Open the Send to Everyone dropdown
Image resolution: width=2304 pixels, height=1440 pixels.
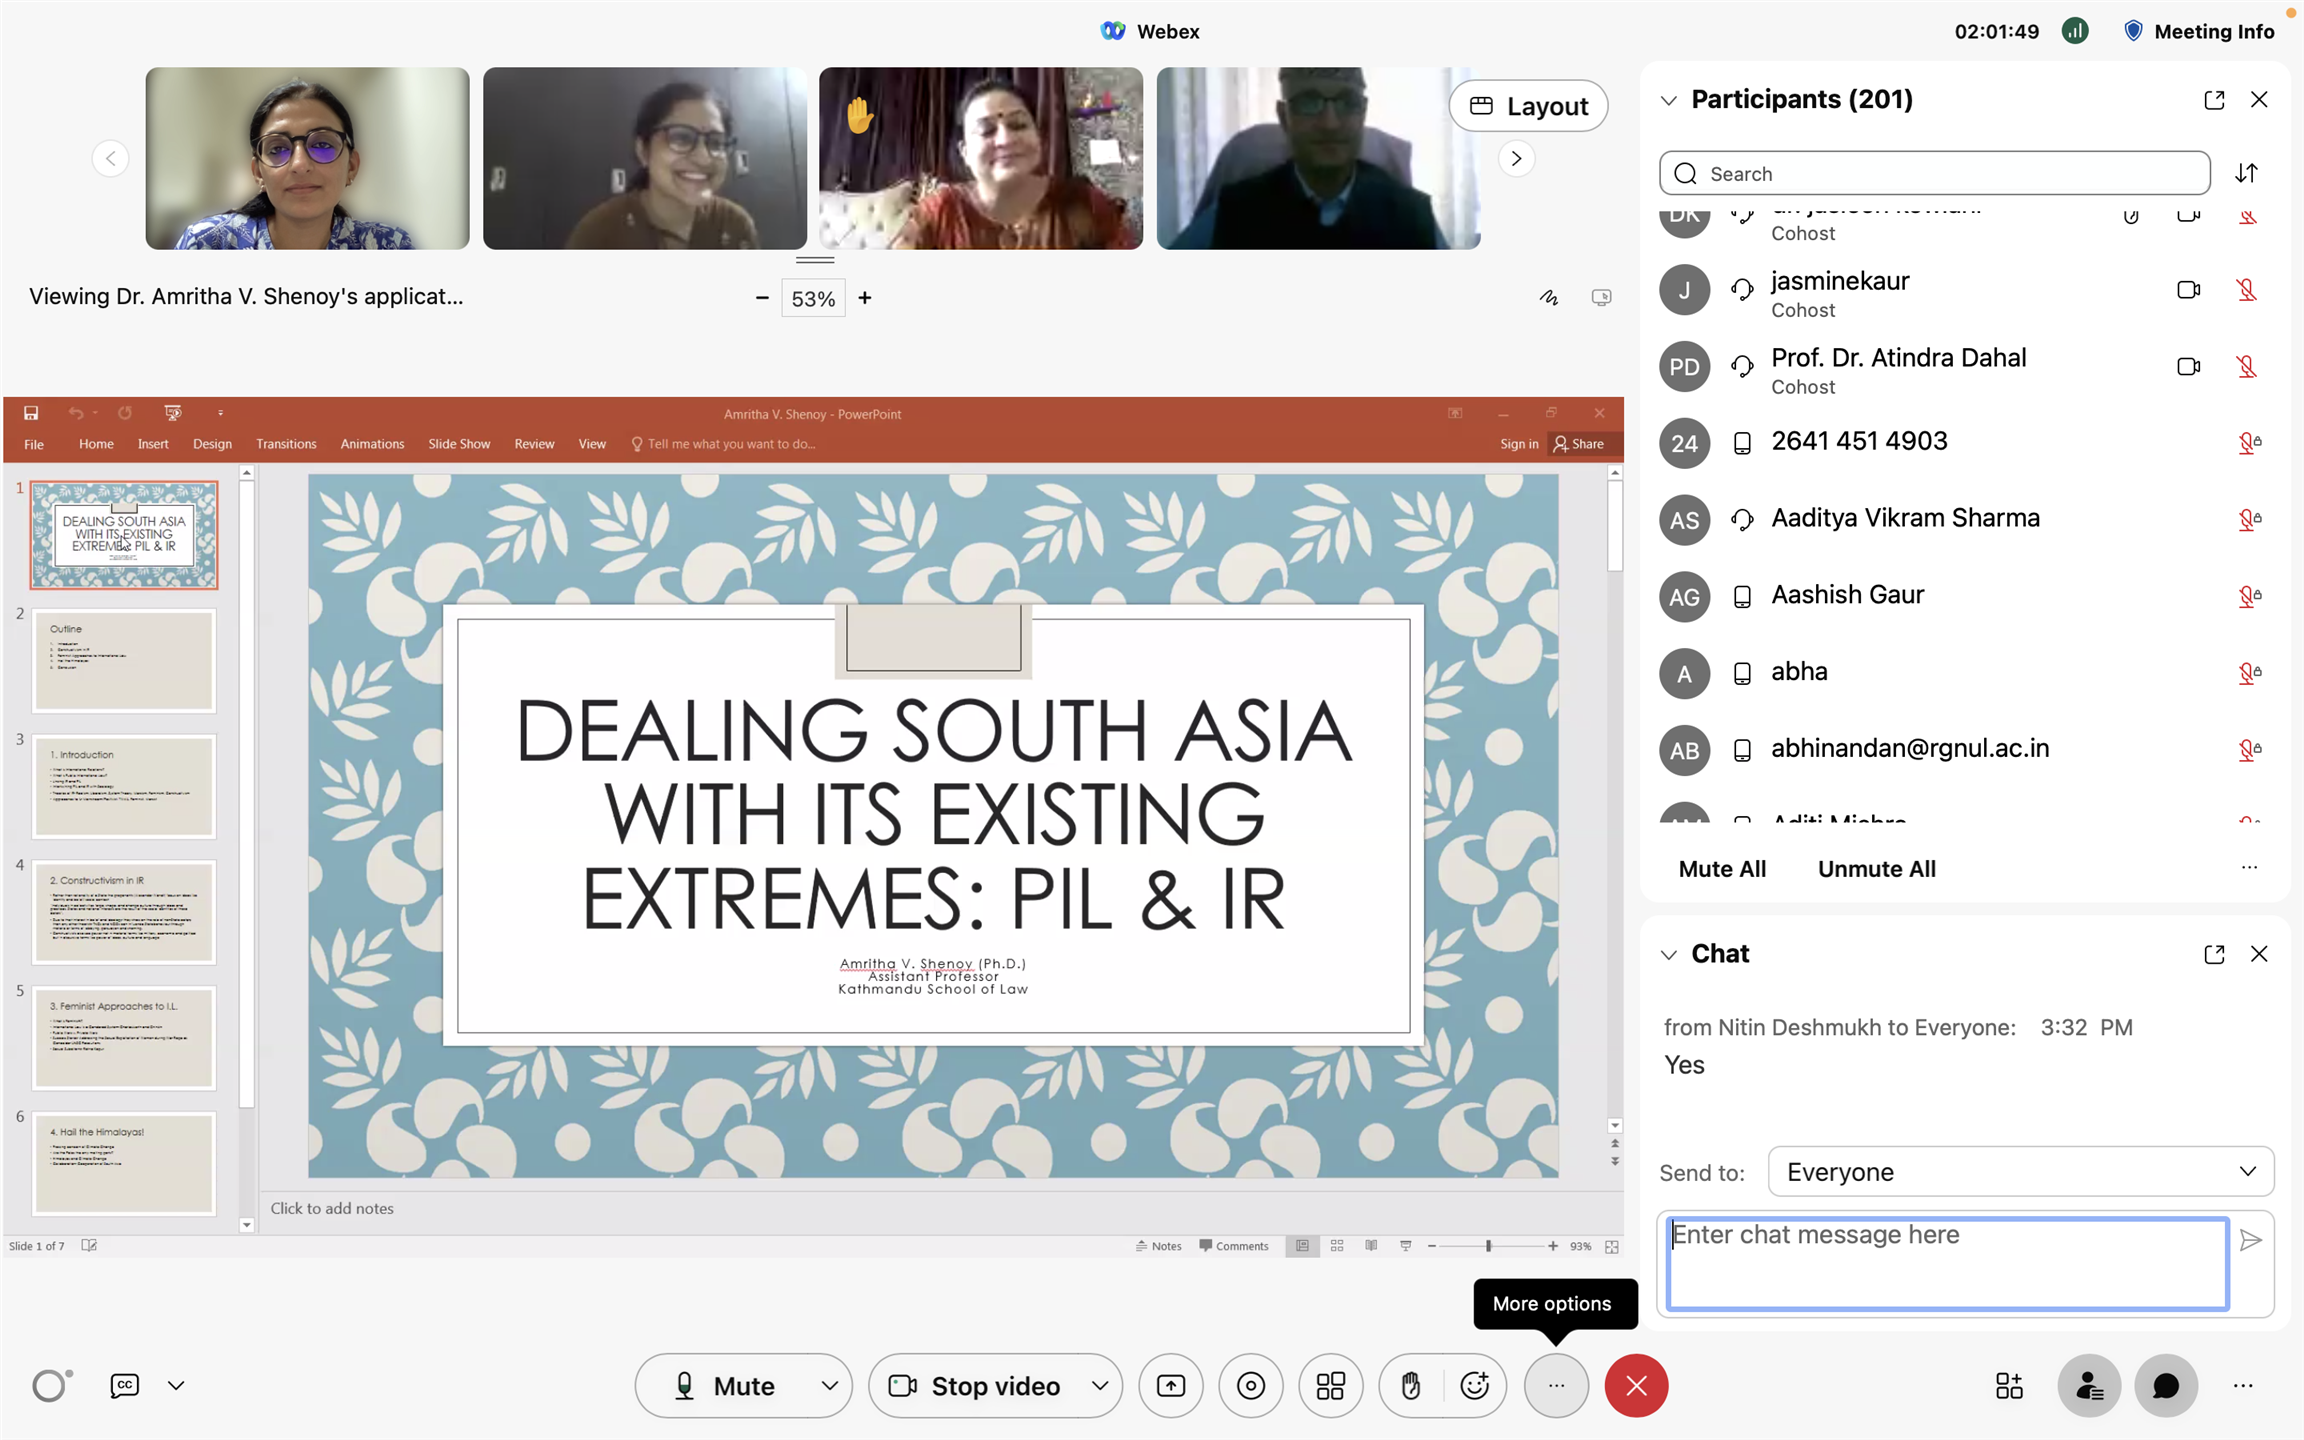pos(2020,1171)
